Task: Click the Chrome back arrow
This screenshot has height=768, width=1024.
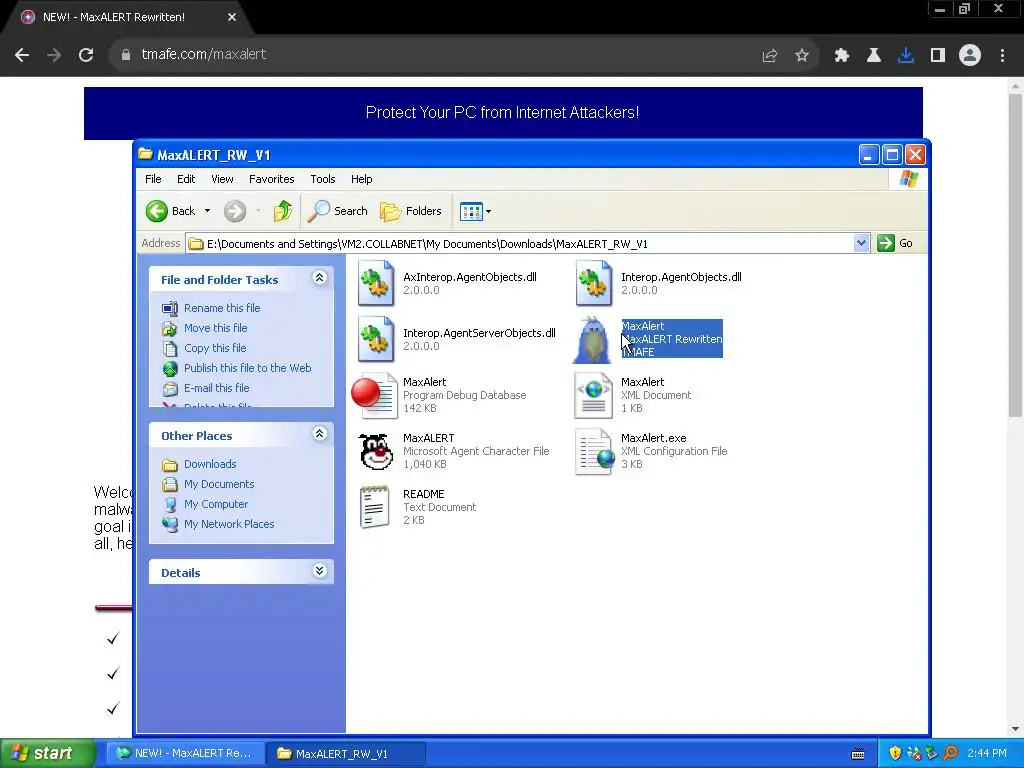Action: [x=22, y=55]
